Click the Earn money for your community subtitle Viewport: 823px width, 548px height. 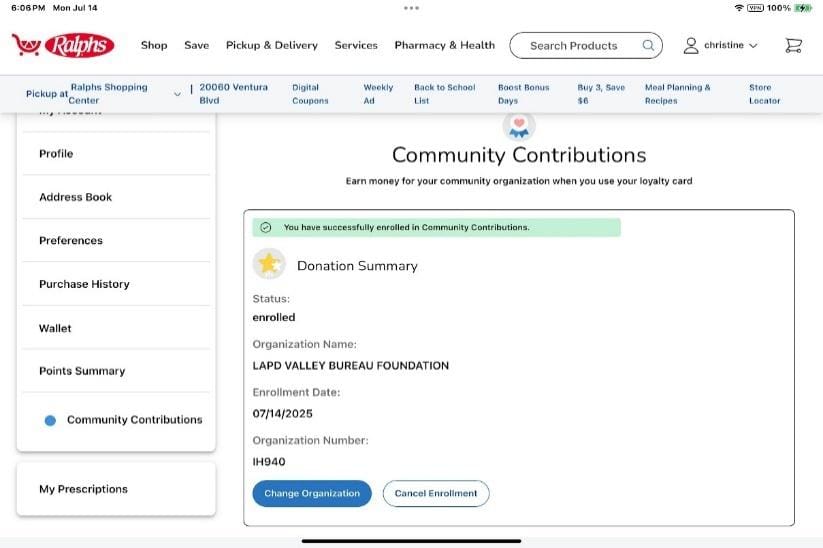pyautogui.click(x=519, y=181)
